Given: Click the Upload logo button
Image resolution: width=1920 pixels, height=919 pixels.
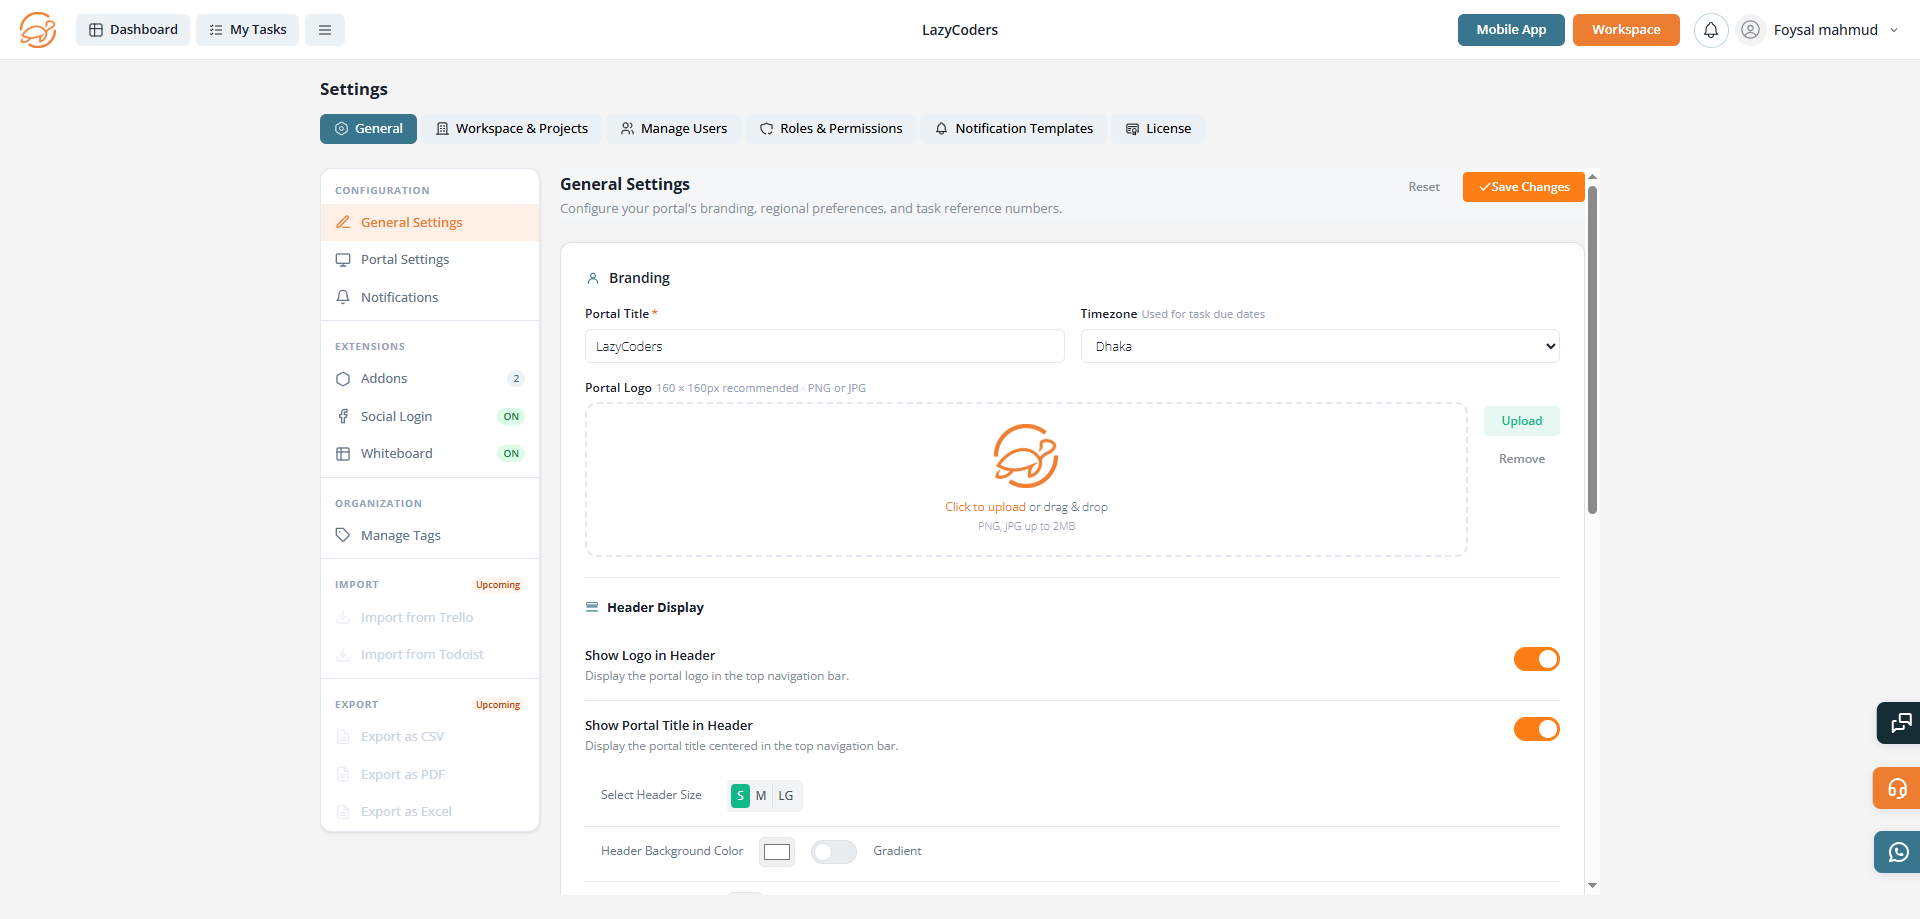Looking at the screenshot, I should (x=1522, y=421).
